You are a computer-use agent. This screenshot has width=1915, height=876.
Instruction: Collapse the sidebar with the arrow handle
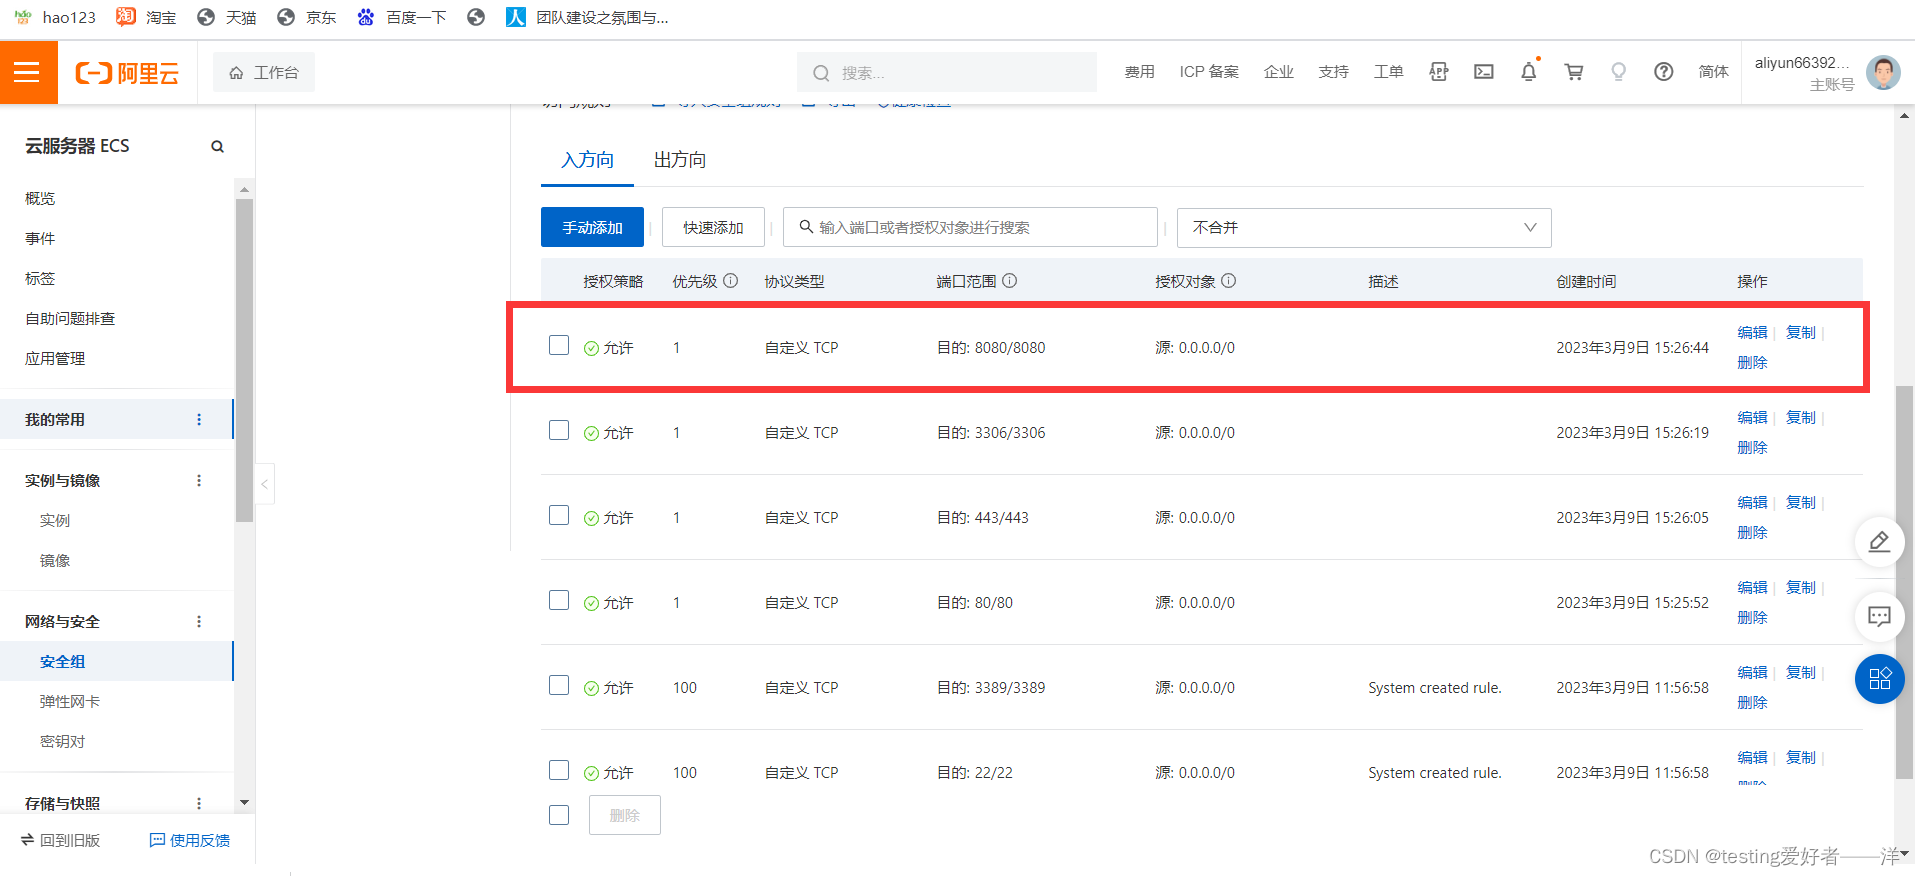pyautogui.click(x=265, y=484)
